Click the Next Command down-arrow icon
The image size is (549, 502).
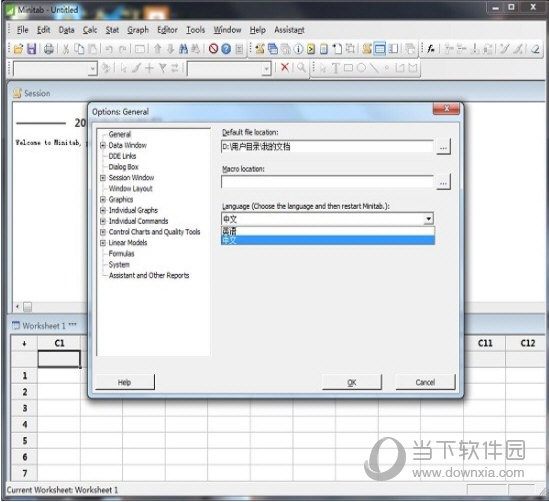point(171,49)
